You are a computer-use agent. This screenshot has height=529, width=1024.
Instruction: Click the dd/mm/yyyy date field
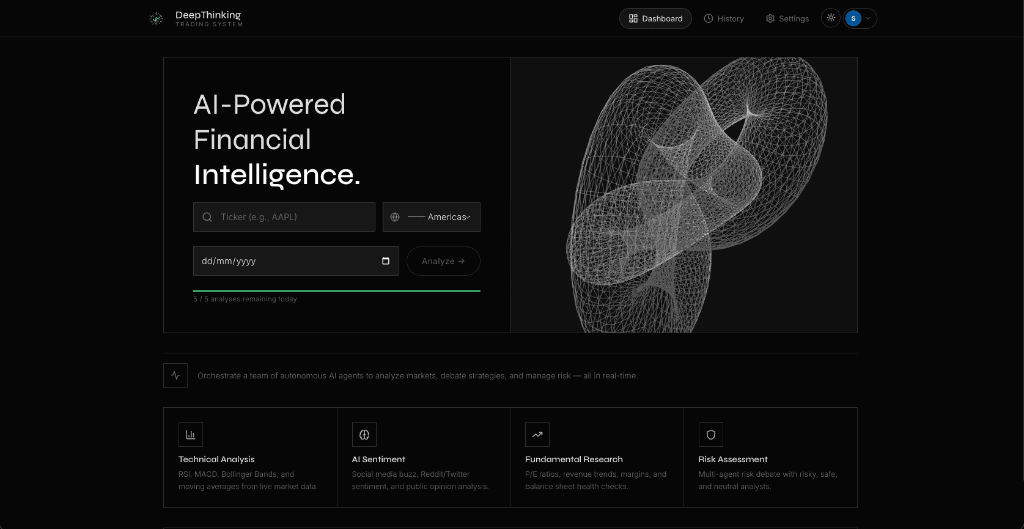296,261
